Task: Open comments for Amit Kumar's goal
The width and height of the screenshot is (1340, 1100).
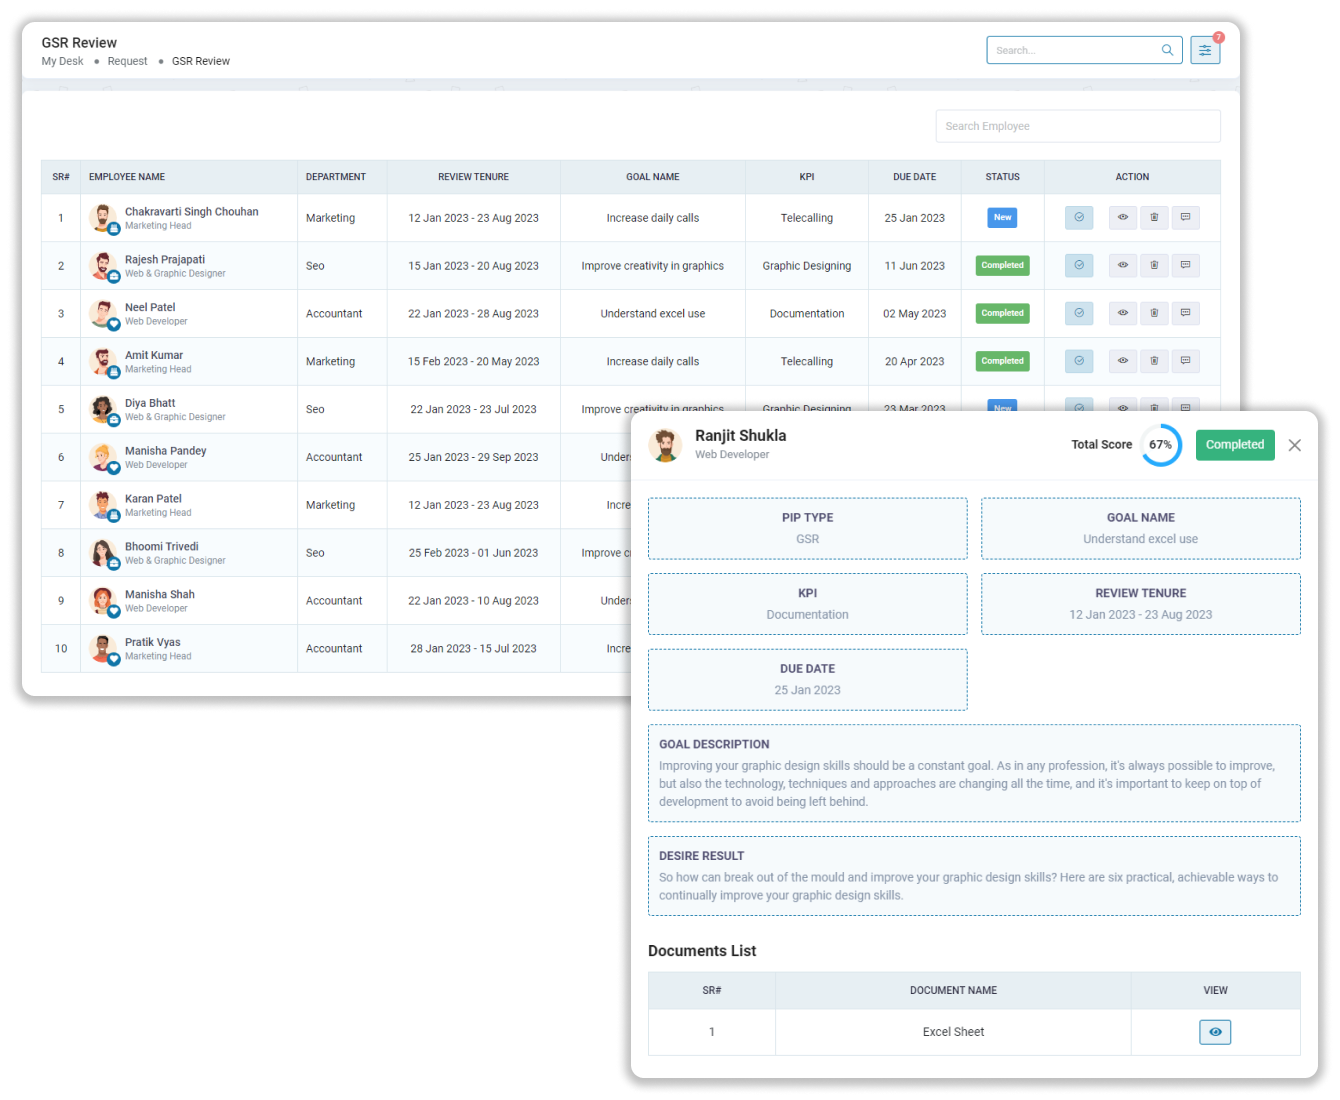Action: click(1185, 361)
